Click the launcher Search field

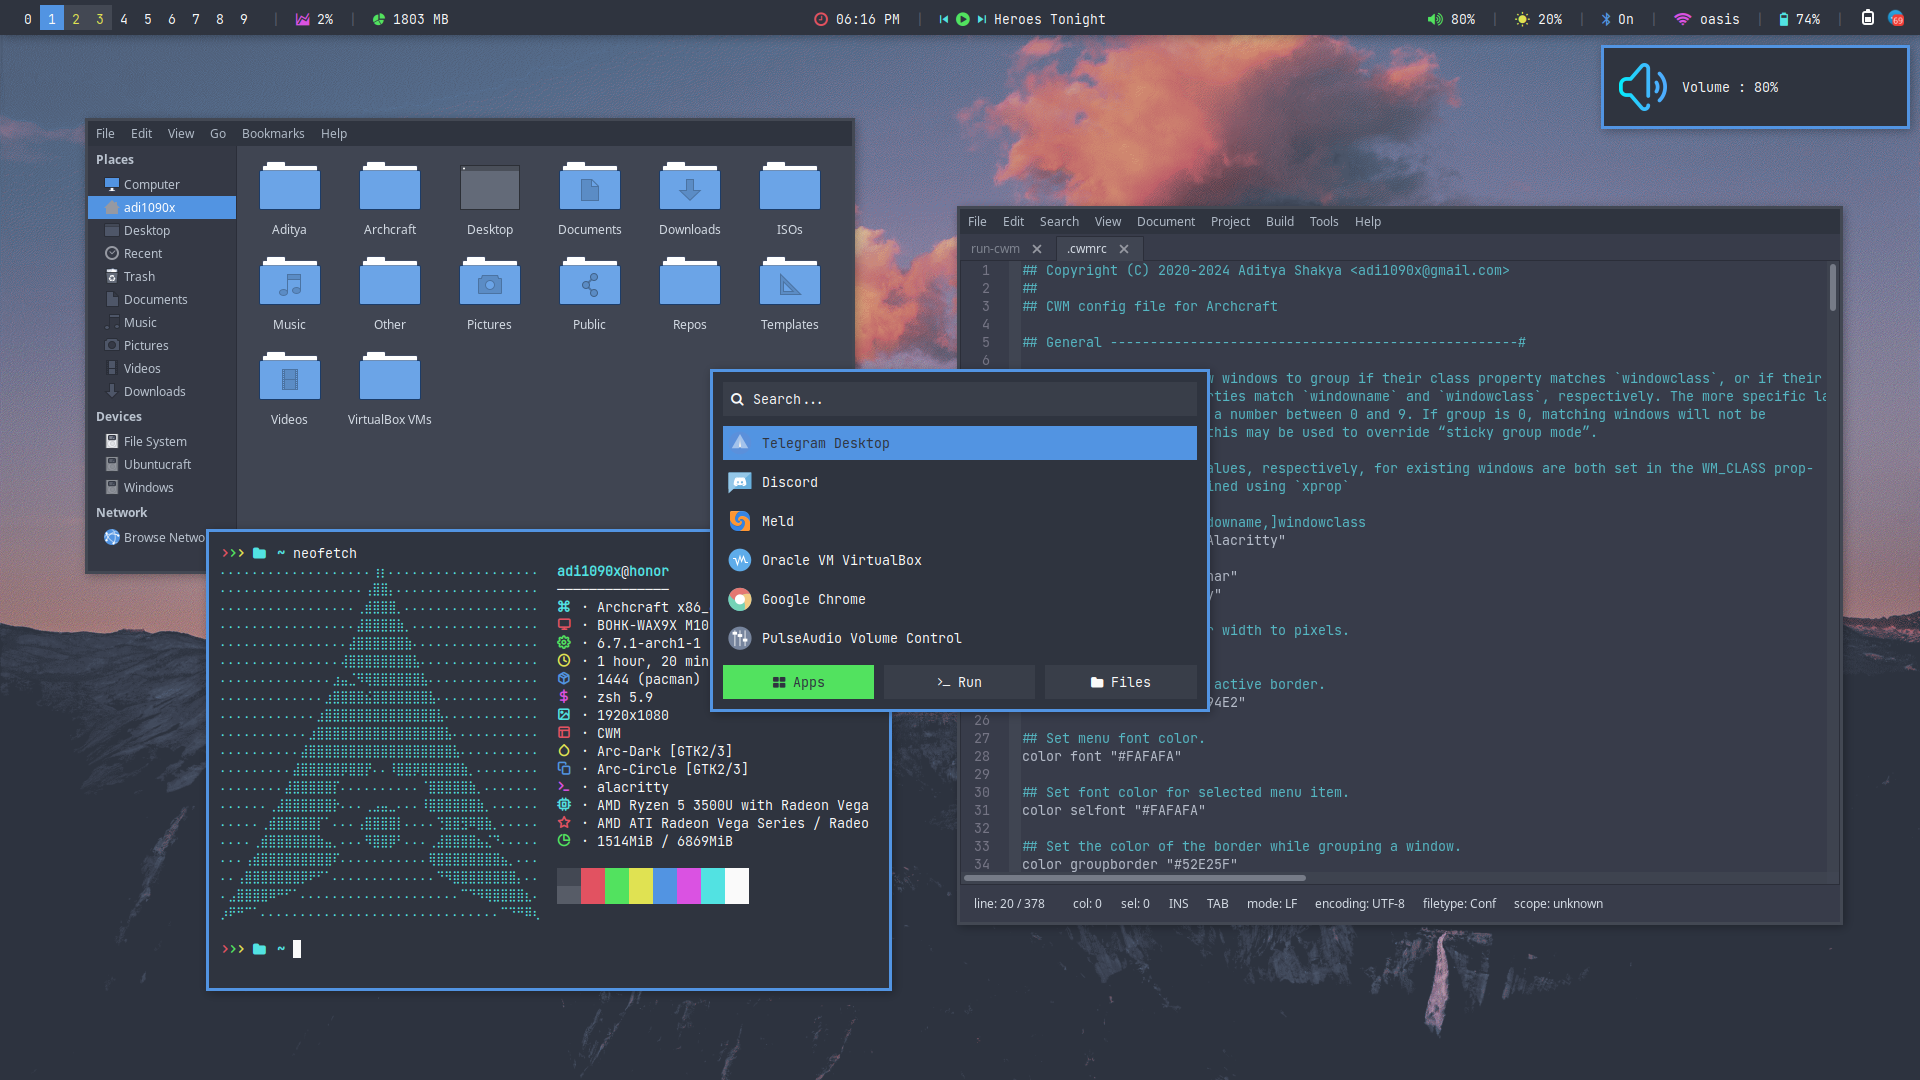click(960, 399)
